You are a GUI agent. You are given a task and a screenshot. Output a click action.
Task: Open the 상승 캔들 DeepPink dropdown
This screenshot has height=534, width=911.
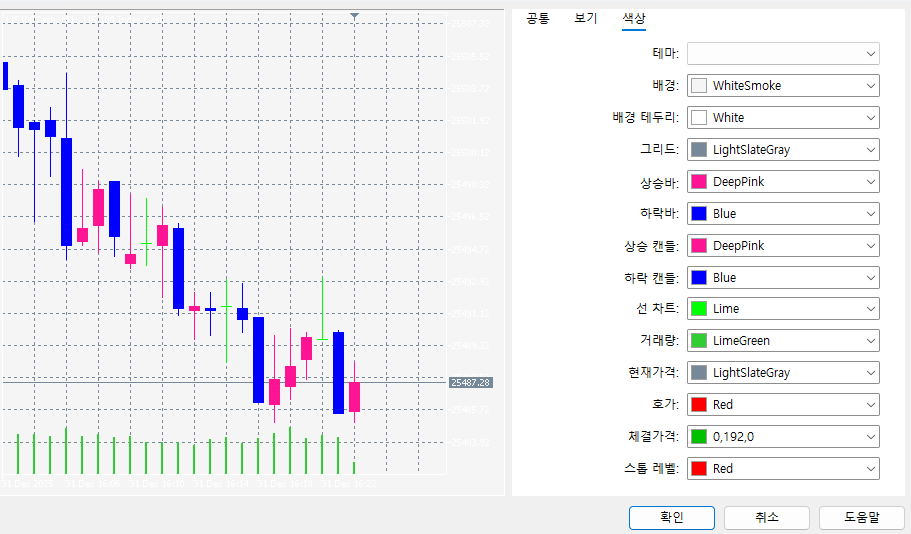tap(783, 245)
